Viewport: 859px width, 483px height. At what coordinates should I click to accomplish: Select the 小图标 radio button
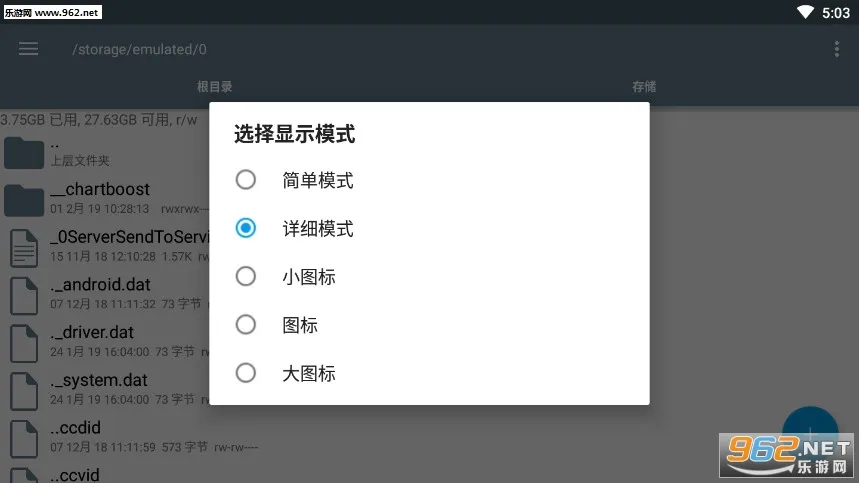246,277
